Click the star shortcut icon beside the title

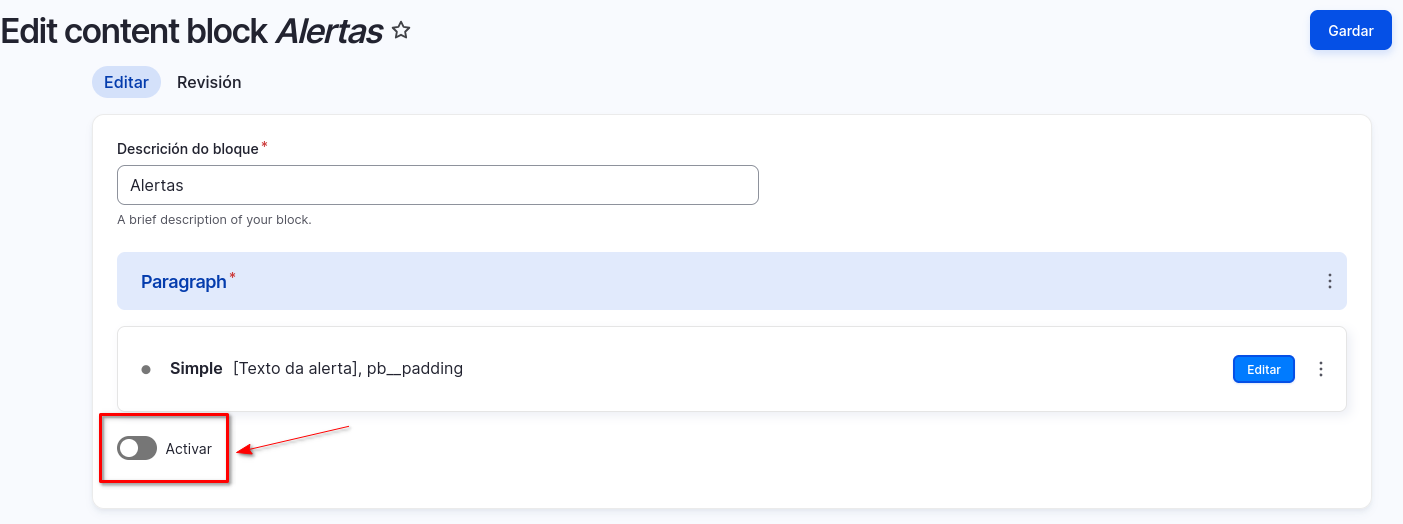tap(401, 31)
